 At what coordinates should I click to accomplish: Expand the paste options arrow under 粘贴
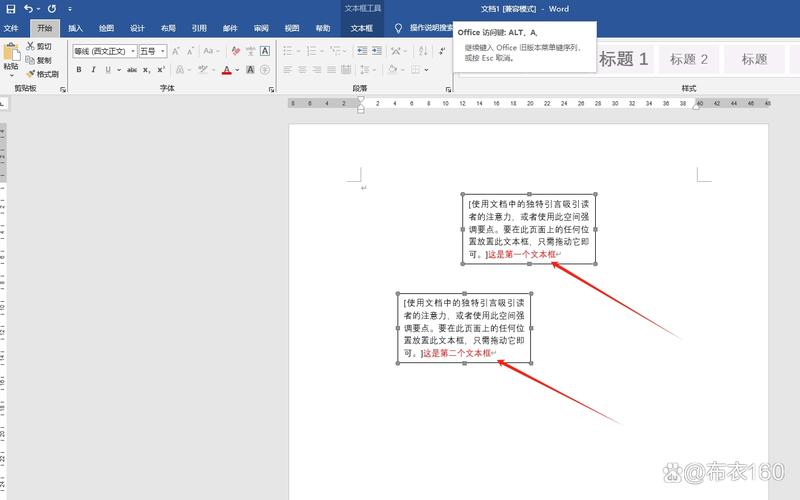pyautogui.click(x=11, y=76)
